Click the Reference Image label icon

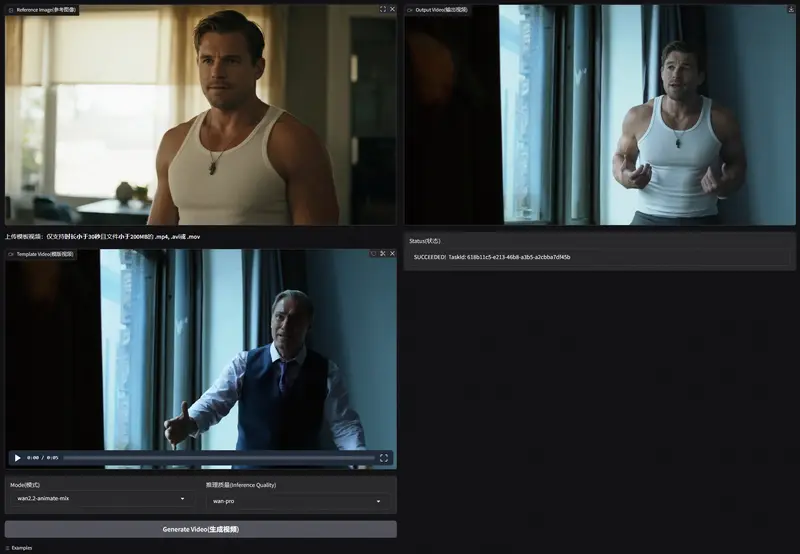click(x=11, y=10)
